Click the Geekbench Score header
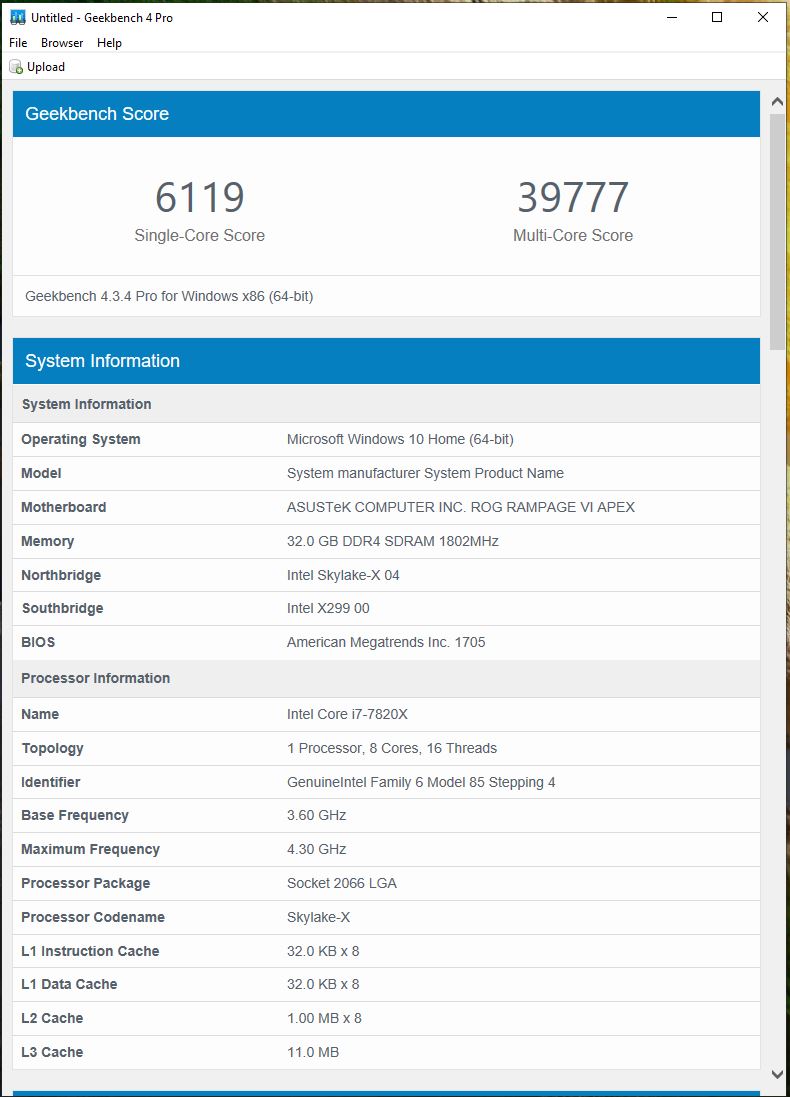The height and width of the screenshot is (1097, 790). (x=386, y=114)
